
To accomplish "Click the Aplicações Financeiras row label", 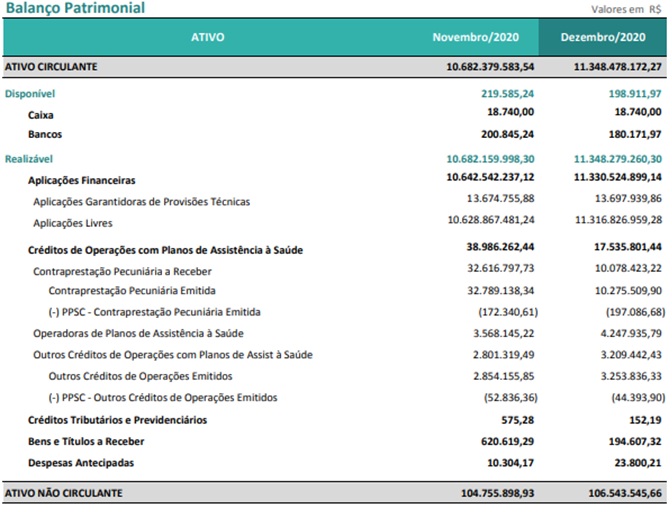I will [x=82, y=180].
